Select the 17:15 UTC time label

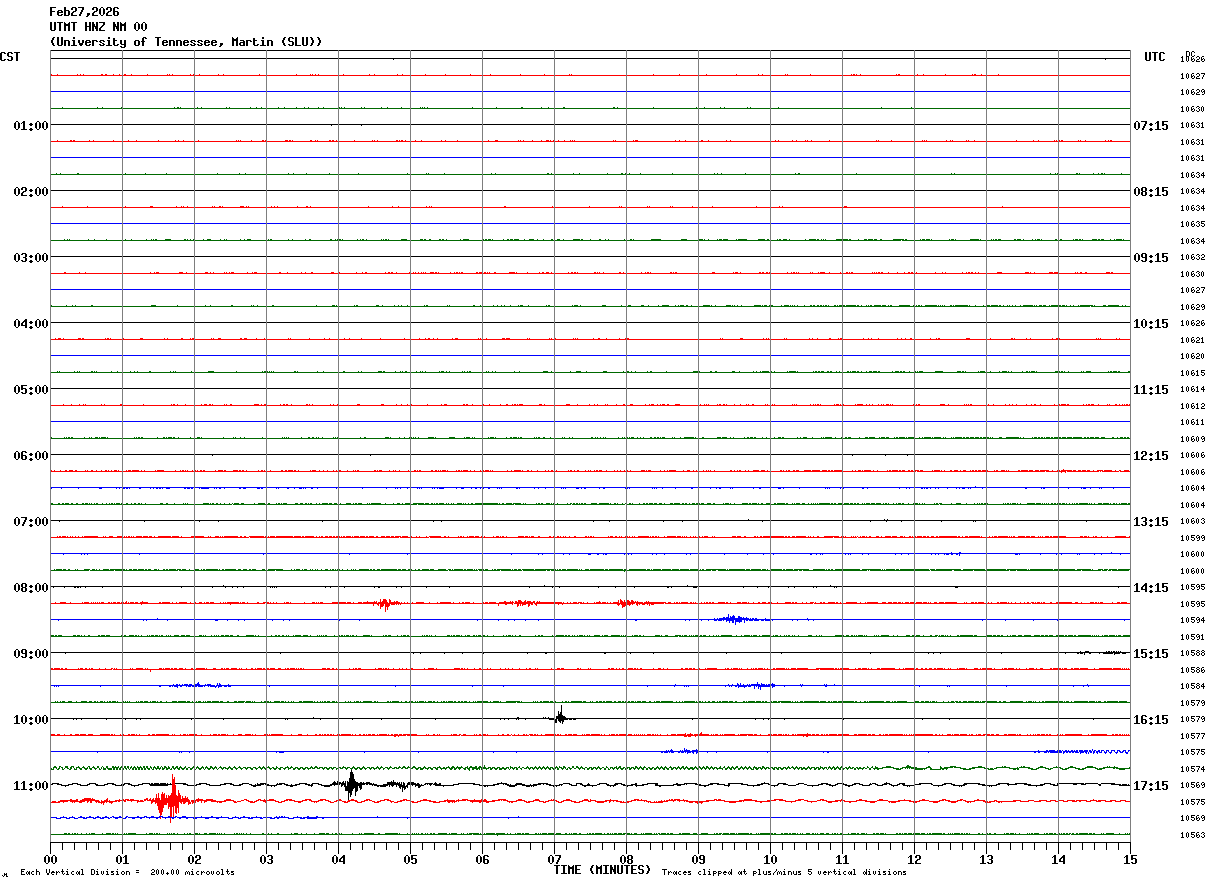click(x=1151, y=785)
